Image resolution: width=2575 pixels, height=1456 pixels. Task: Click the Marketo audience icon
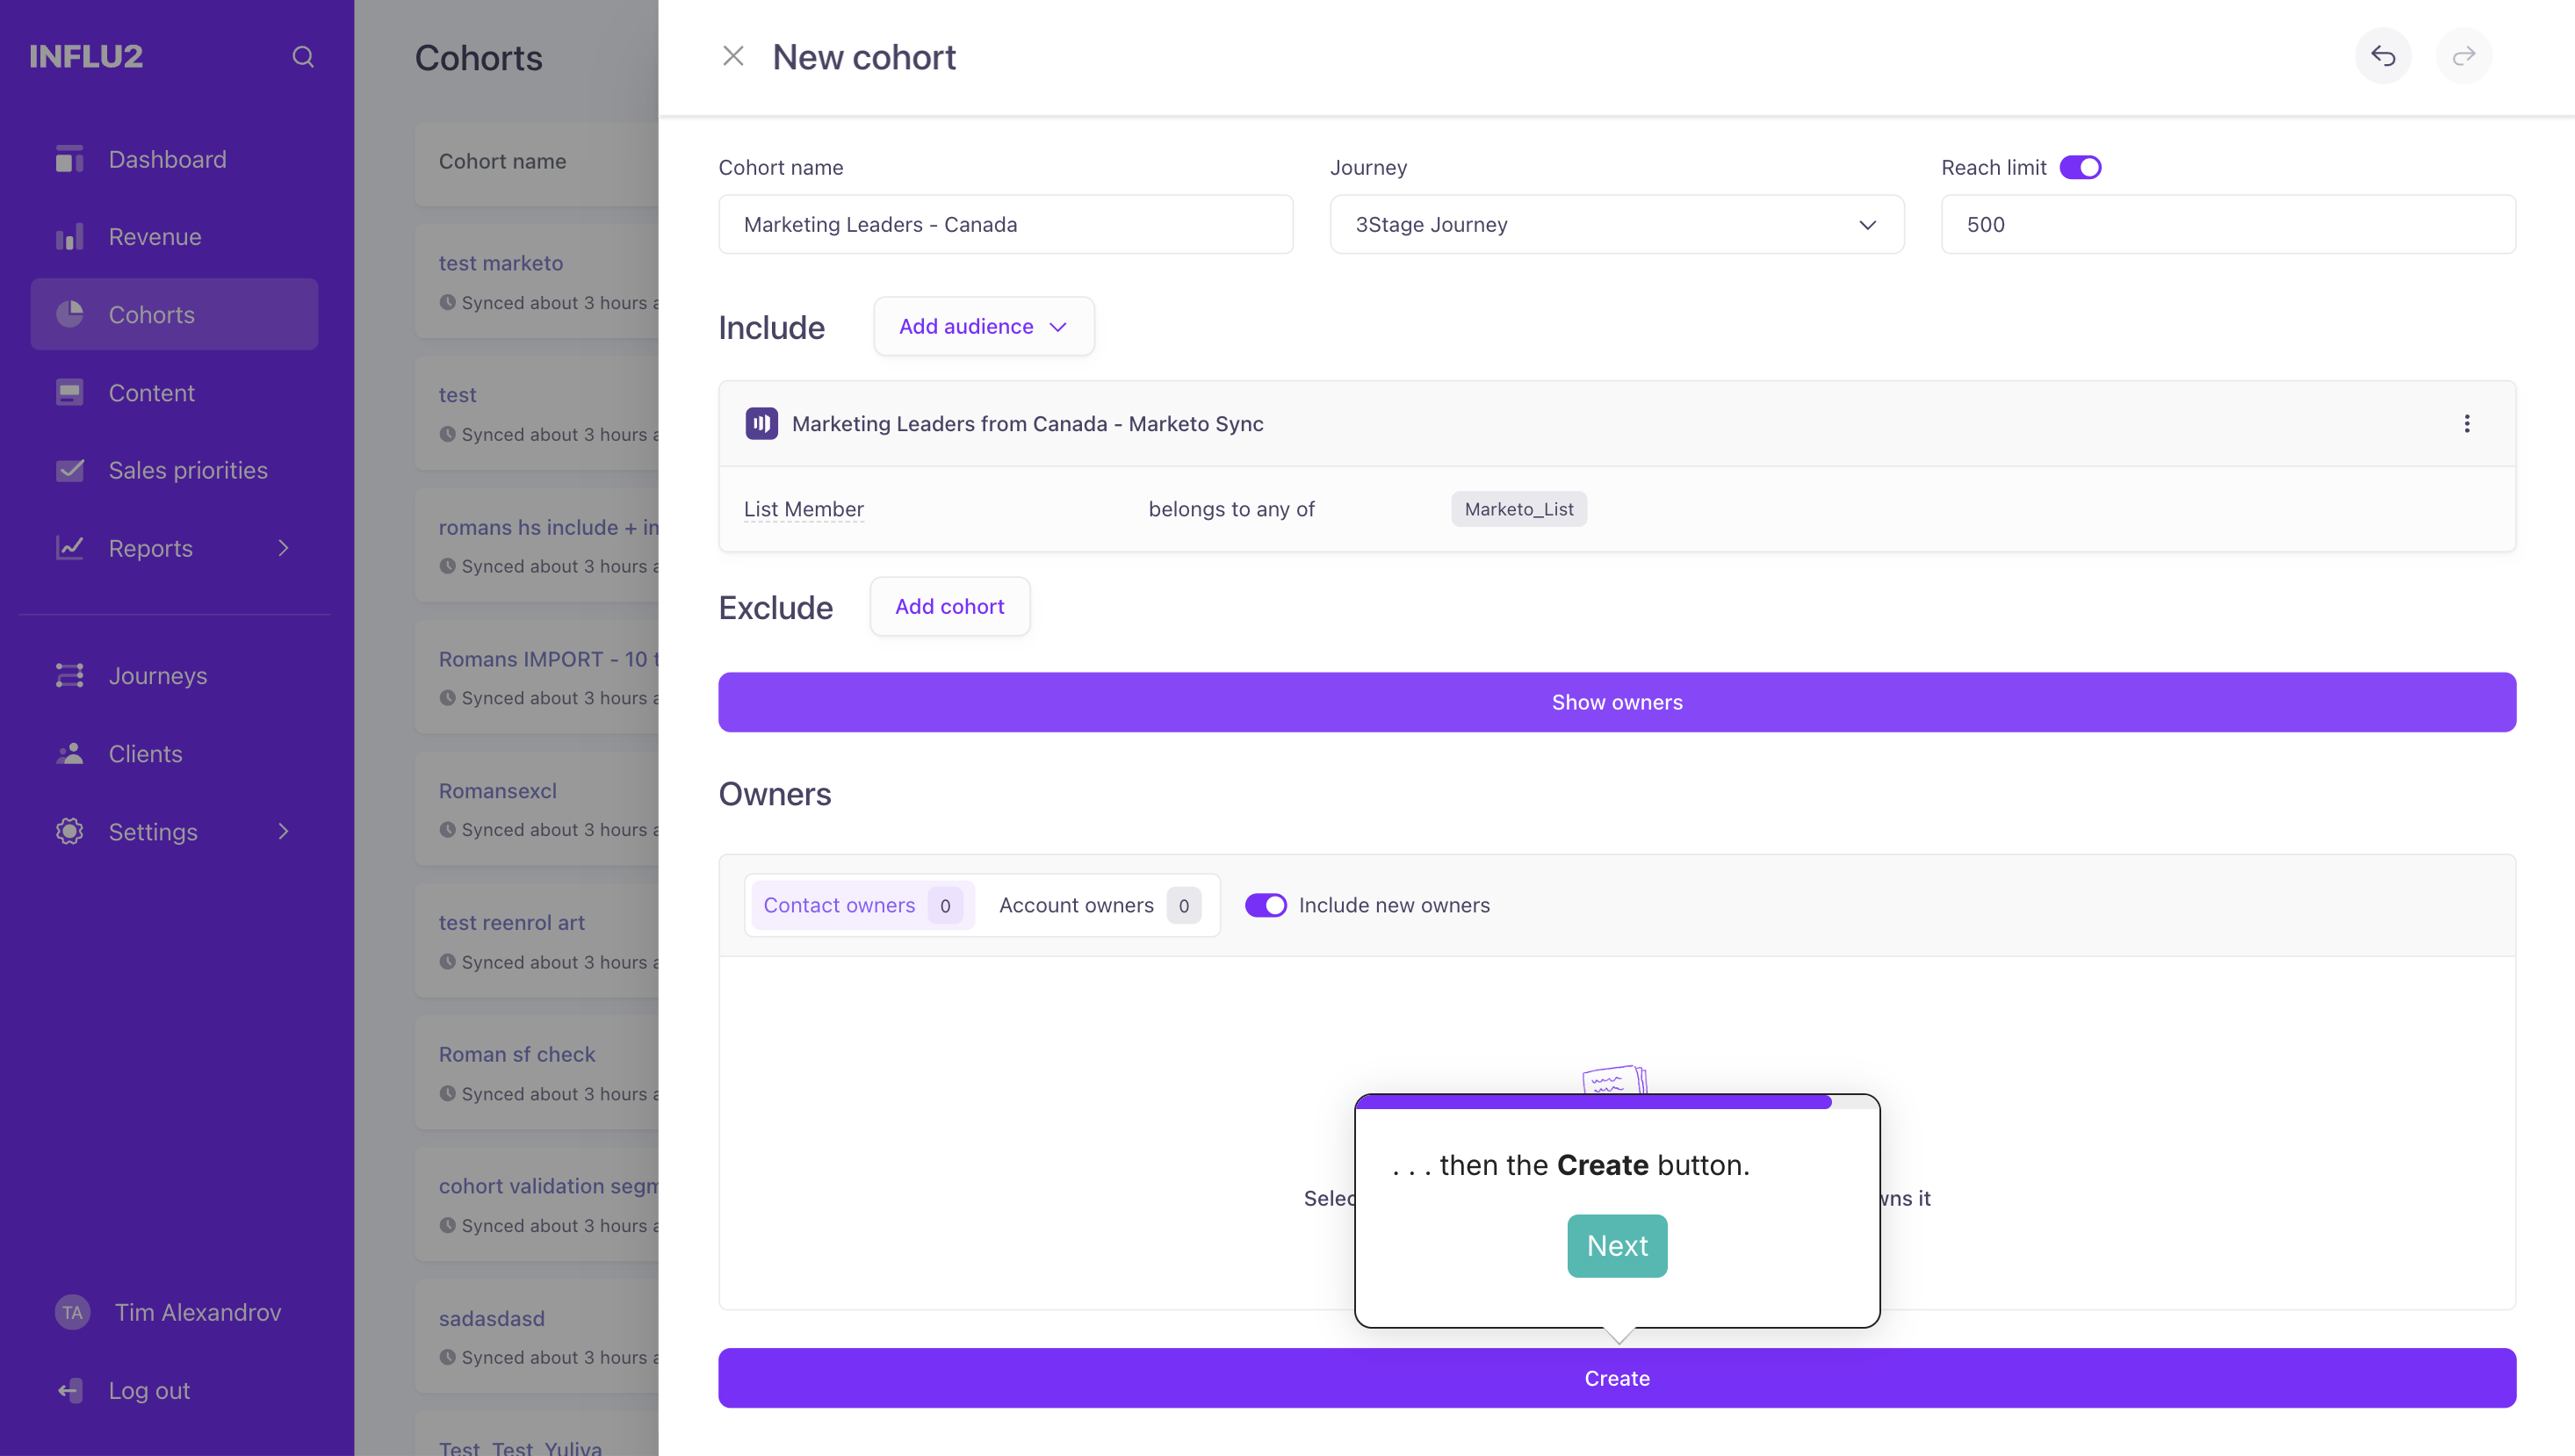pyautogui.click(x=761, y=424)
